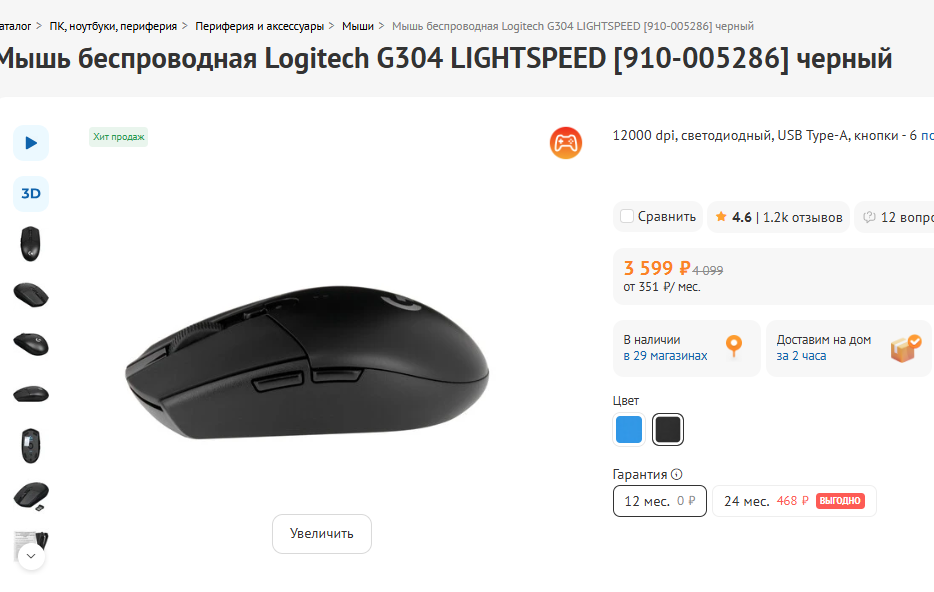Open the 1.2k отзывов reviews link
Screen dimensions: 934x592
click(x=803, y=217)
